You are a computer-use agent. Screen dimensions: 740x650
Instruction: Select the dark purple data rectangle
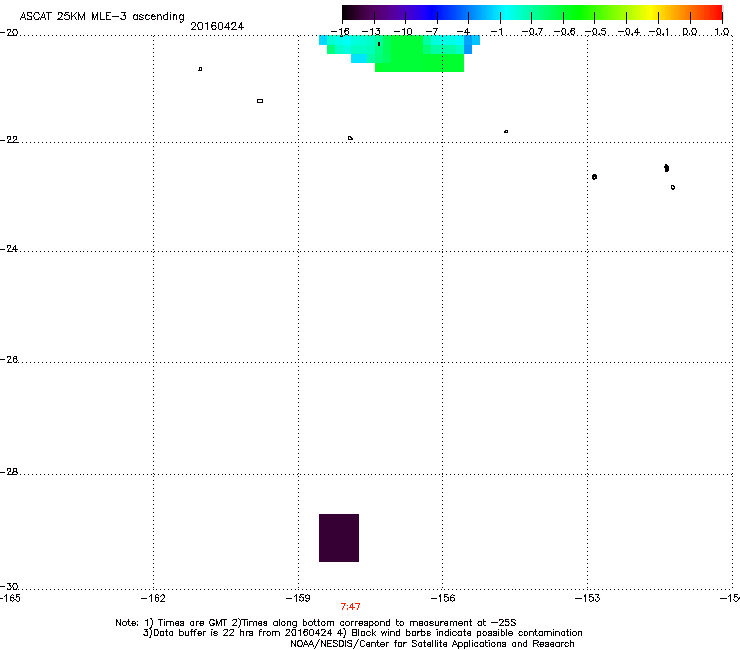339,538
